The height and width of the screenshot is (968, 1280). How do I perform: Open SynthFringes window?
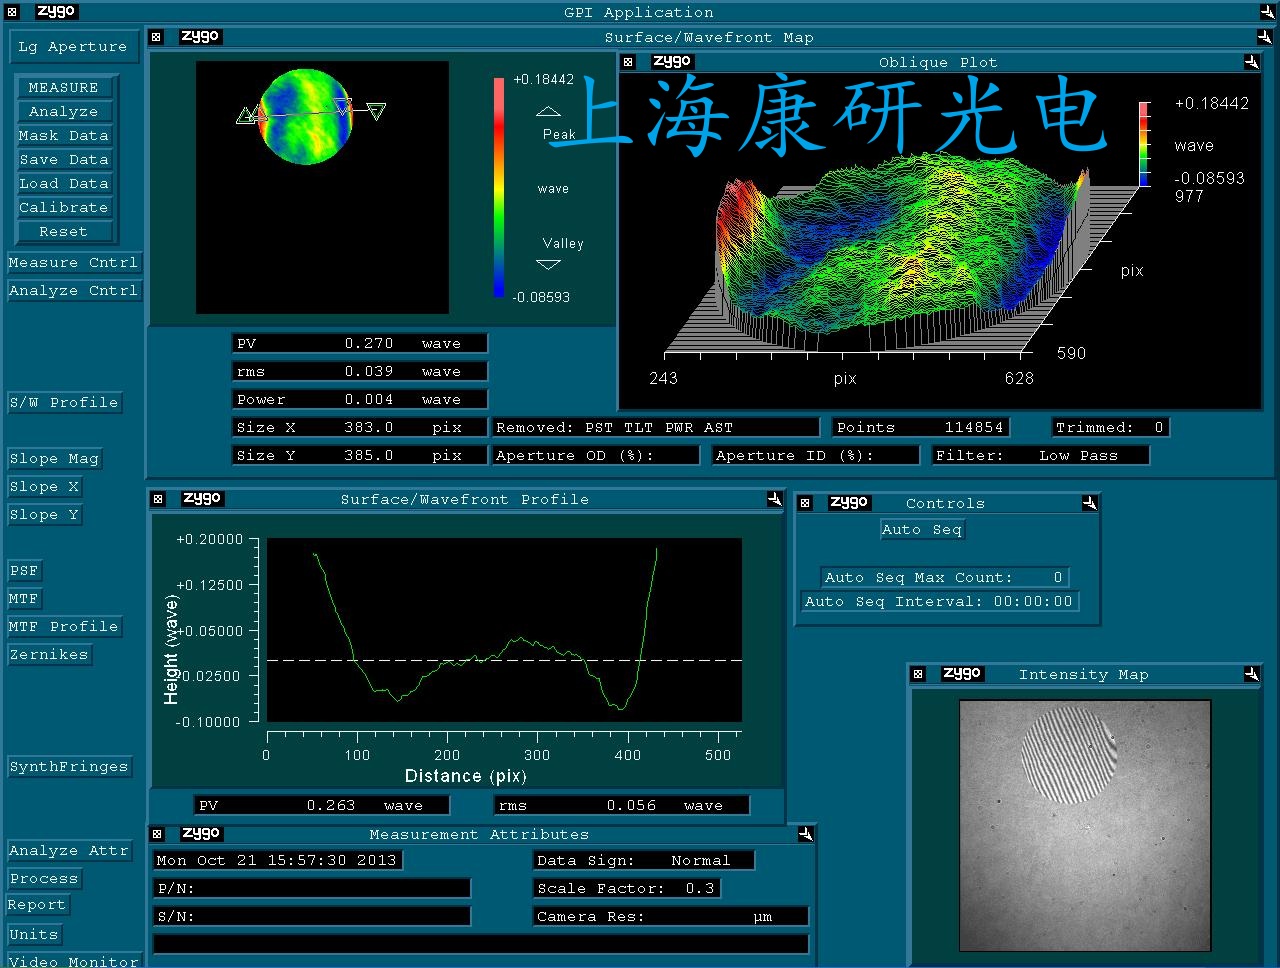(x=69, y=766)
